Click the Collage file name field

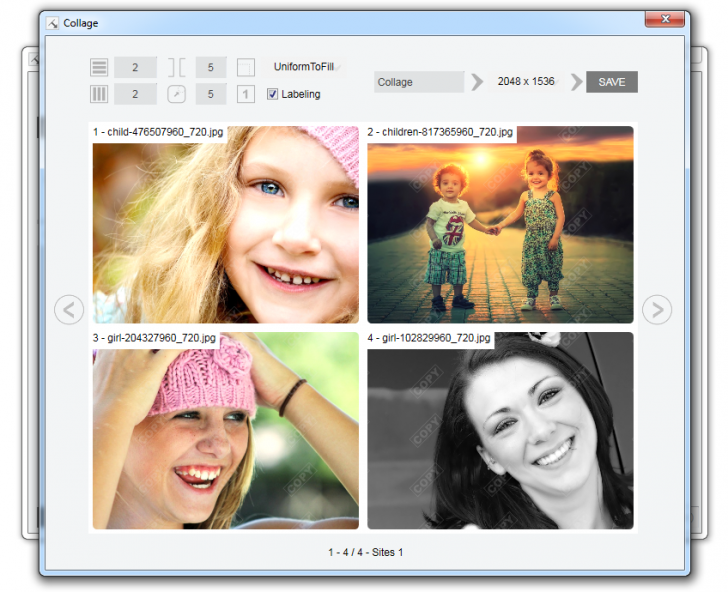pos(419,82)
